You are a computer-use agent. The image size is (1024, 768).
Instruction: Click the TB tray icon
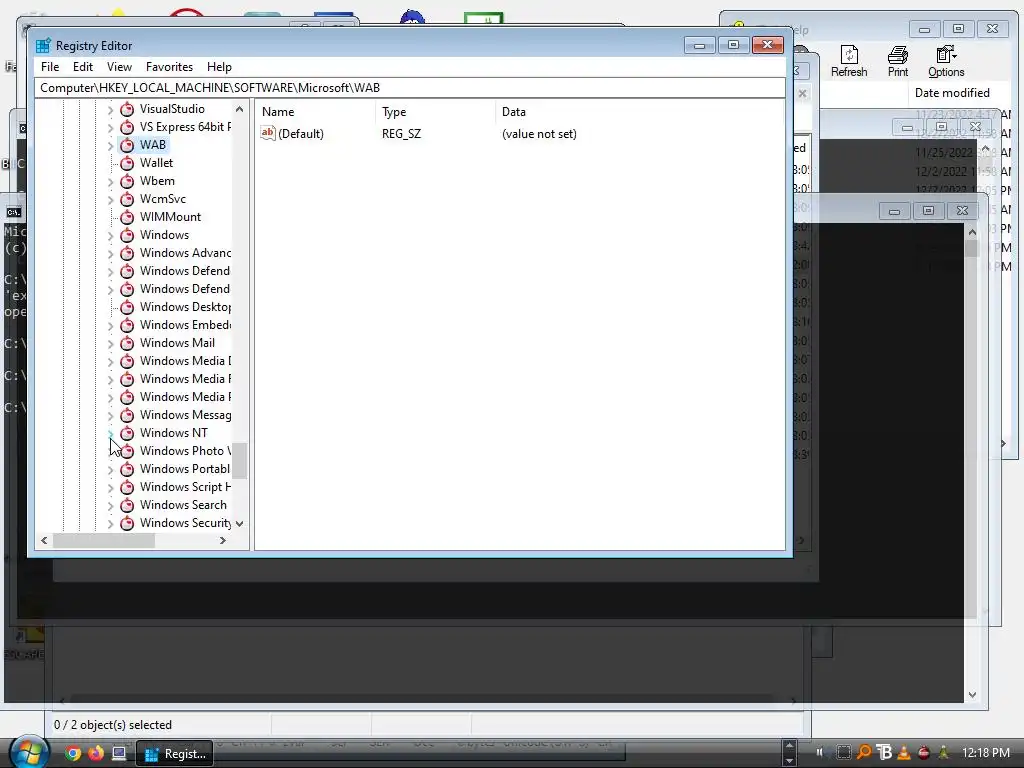pyautogui.click(x=884, y=752)
